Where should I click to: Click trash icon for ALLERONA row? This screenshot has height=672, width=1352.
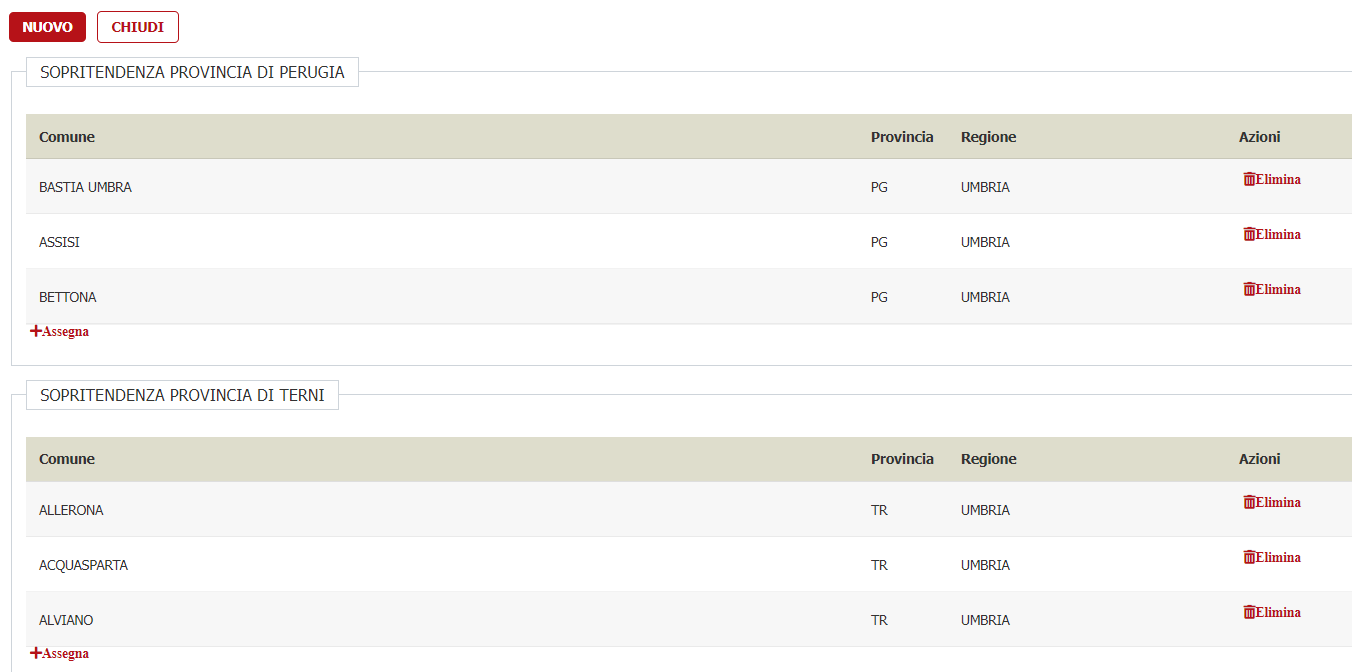(1249, 503)
